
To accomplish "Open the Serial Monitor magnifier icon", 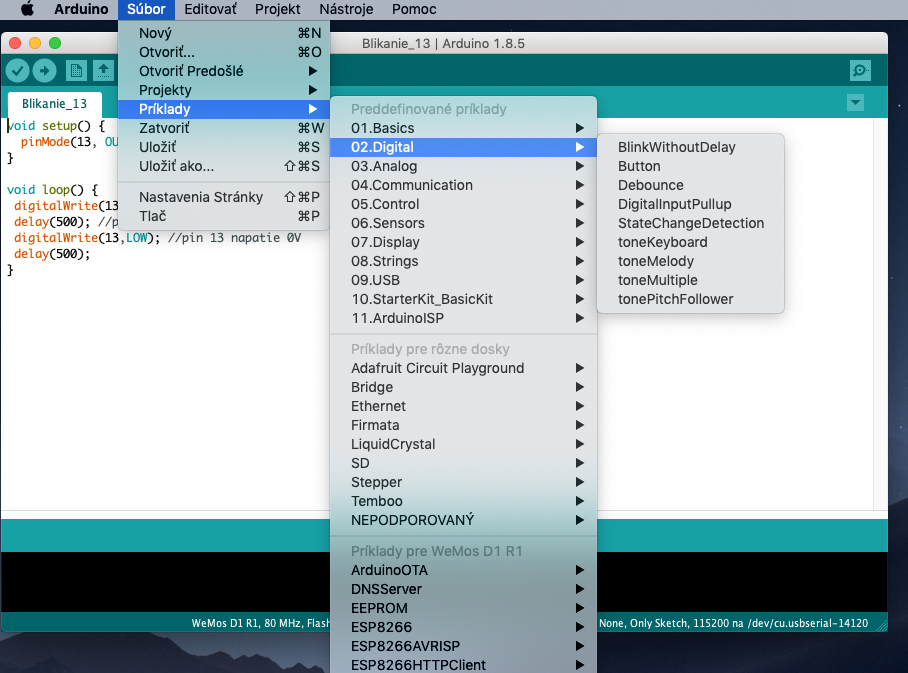I will (859, 70).
